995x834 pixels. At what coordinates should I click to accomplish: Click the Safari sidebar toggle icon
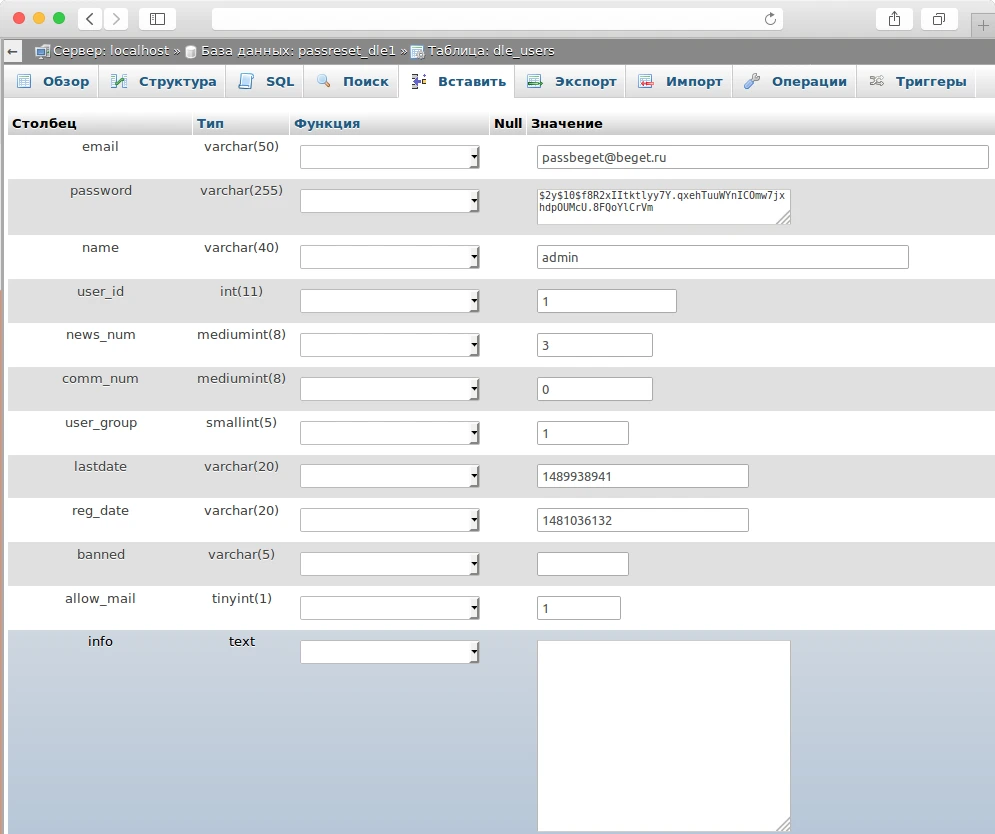[157, 19]
